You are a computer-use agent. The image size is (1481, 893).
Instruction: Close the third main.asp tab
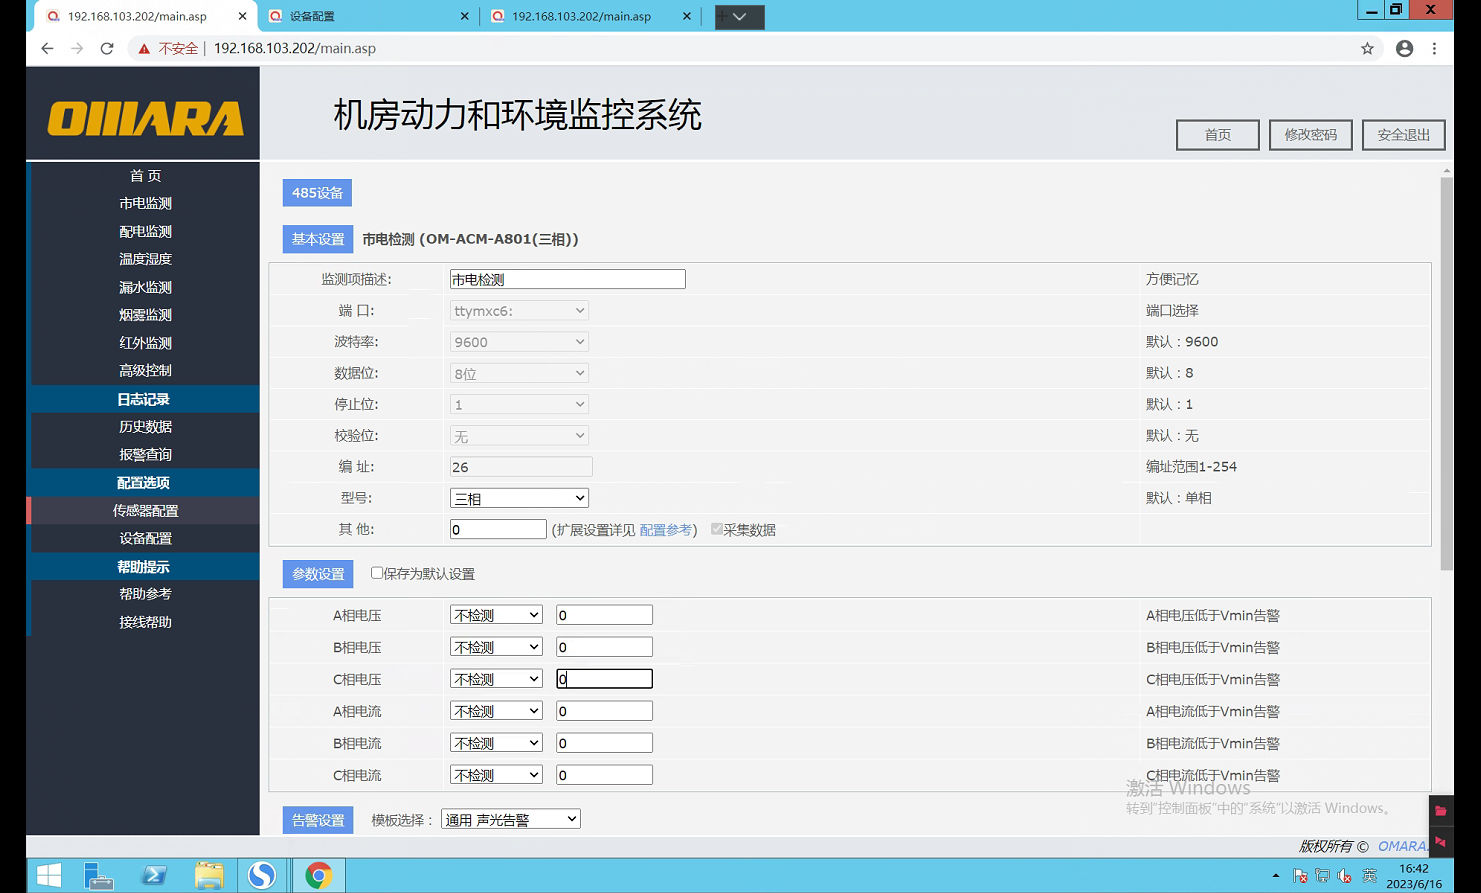(686, 16)
